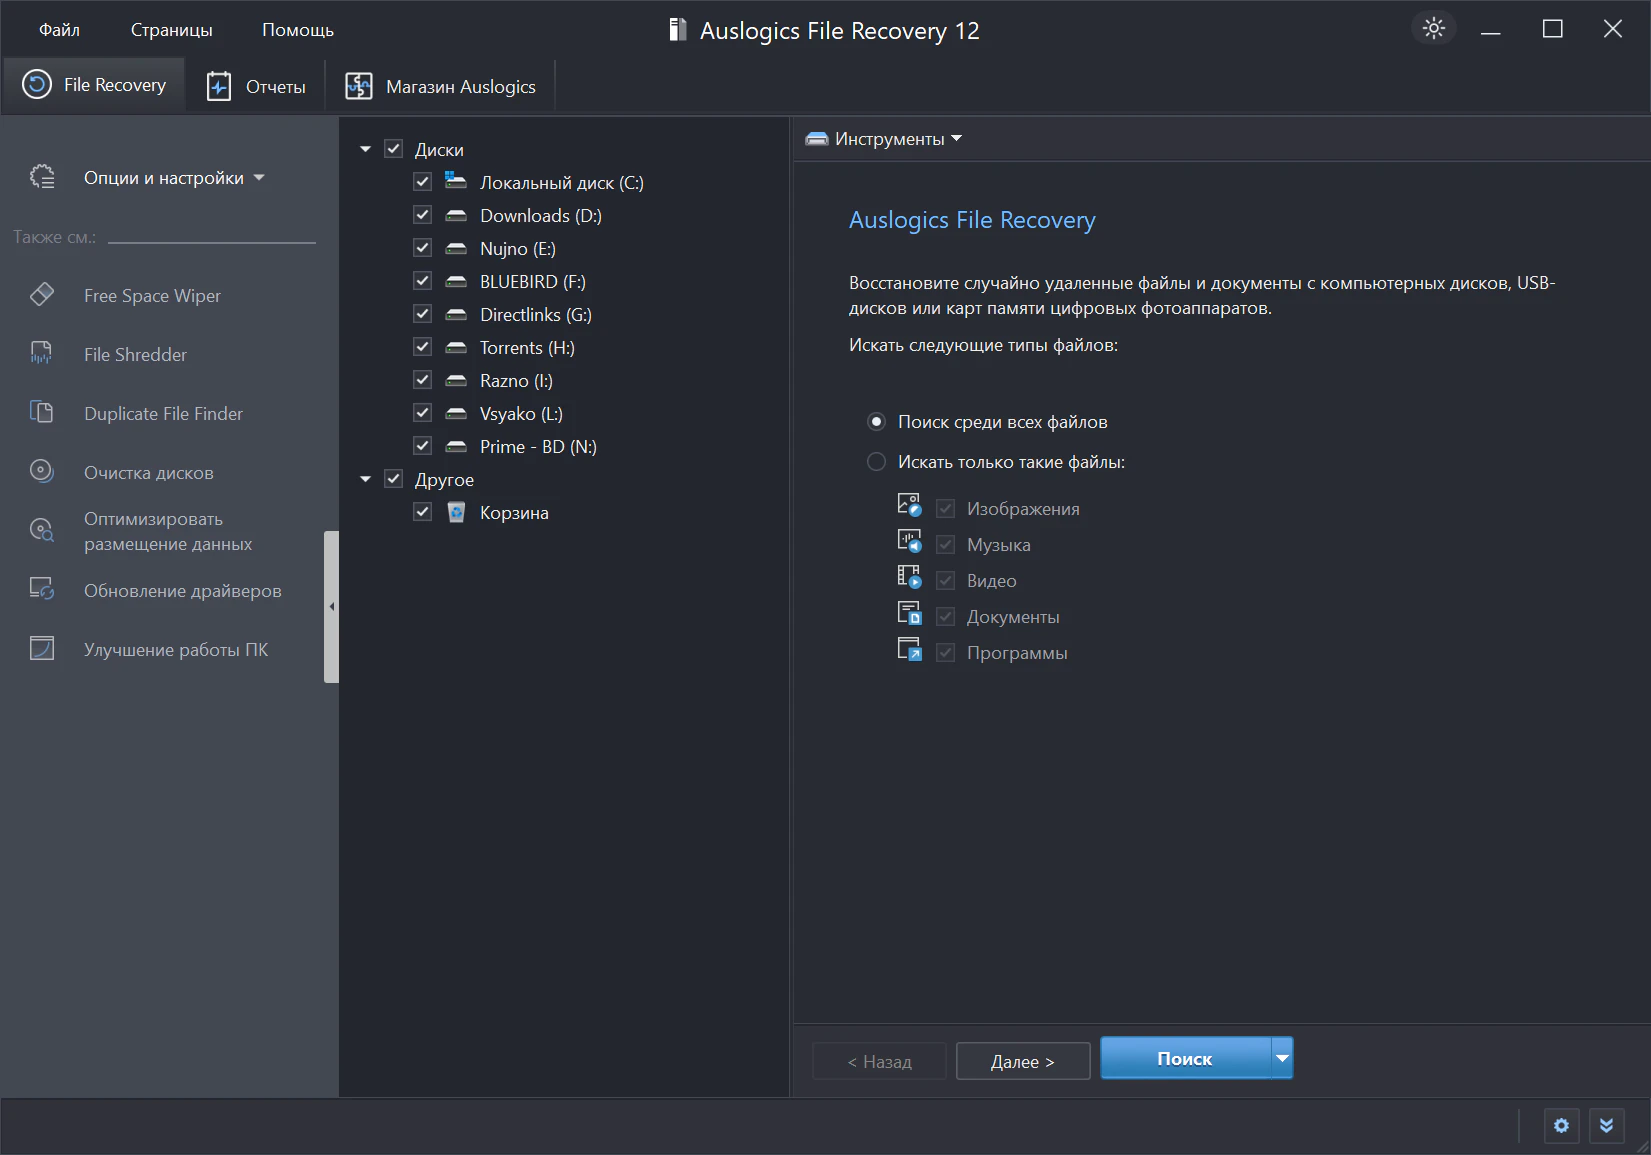The width and height of the screenshot is (1651, 1155).
Task: Uncheck the Локальный диск (C:) checkbox
Action: click(423, 182)
